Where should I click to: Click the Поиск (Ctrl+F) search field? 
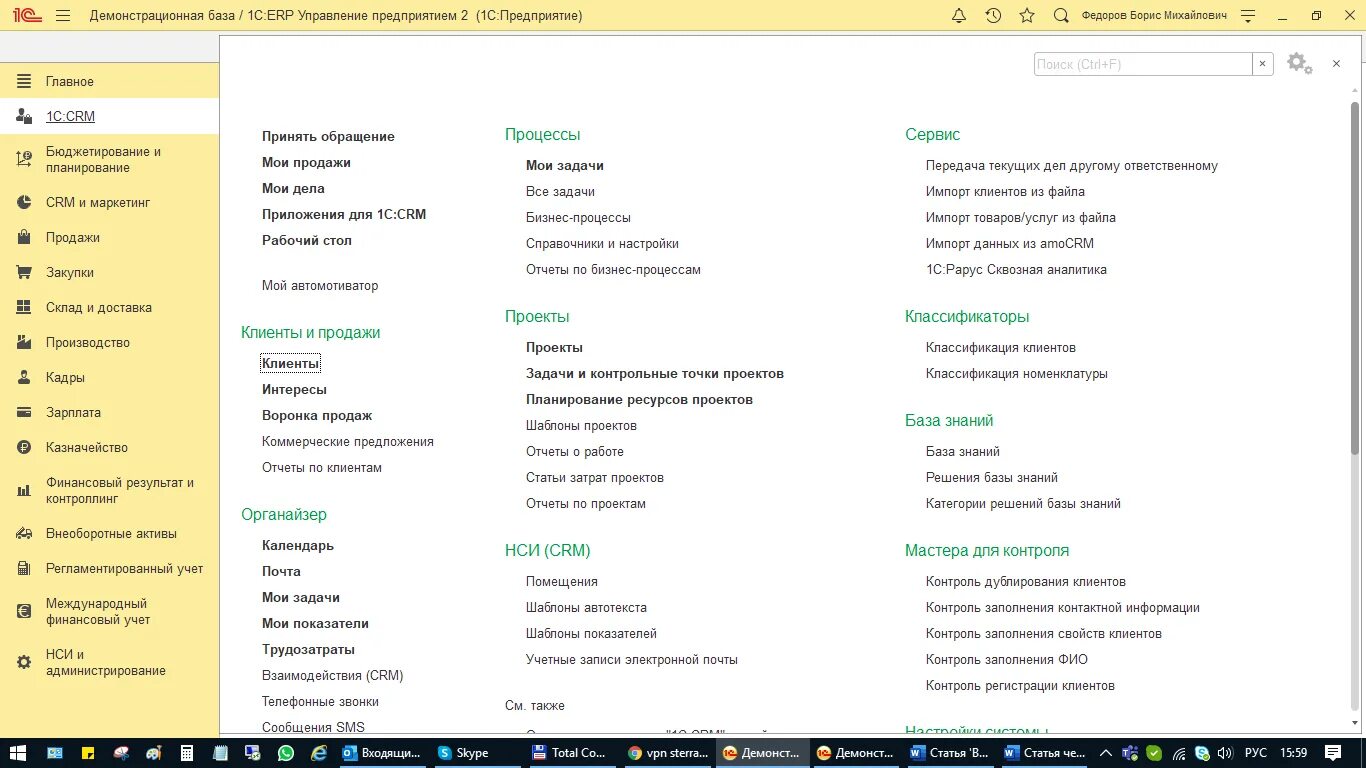(x=1143, y=64)
